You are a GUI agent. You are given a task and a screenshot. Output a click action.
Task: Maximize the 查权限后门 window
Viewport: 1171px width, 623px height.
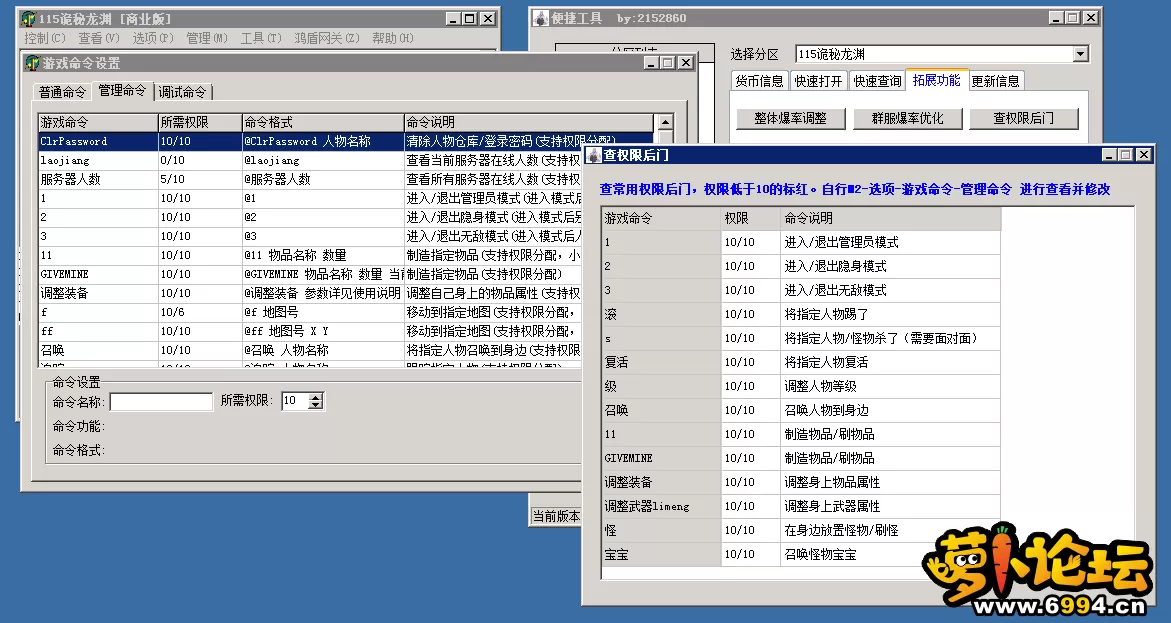pyautogui.click(x=1126, y=155)
